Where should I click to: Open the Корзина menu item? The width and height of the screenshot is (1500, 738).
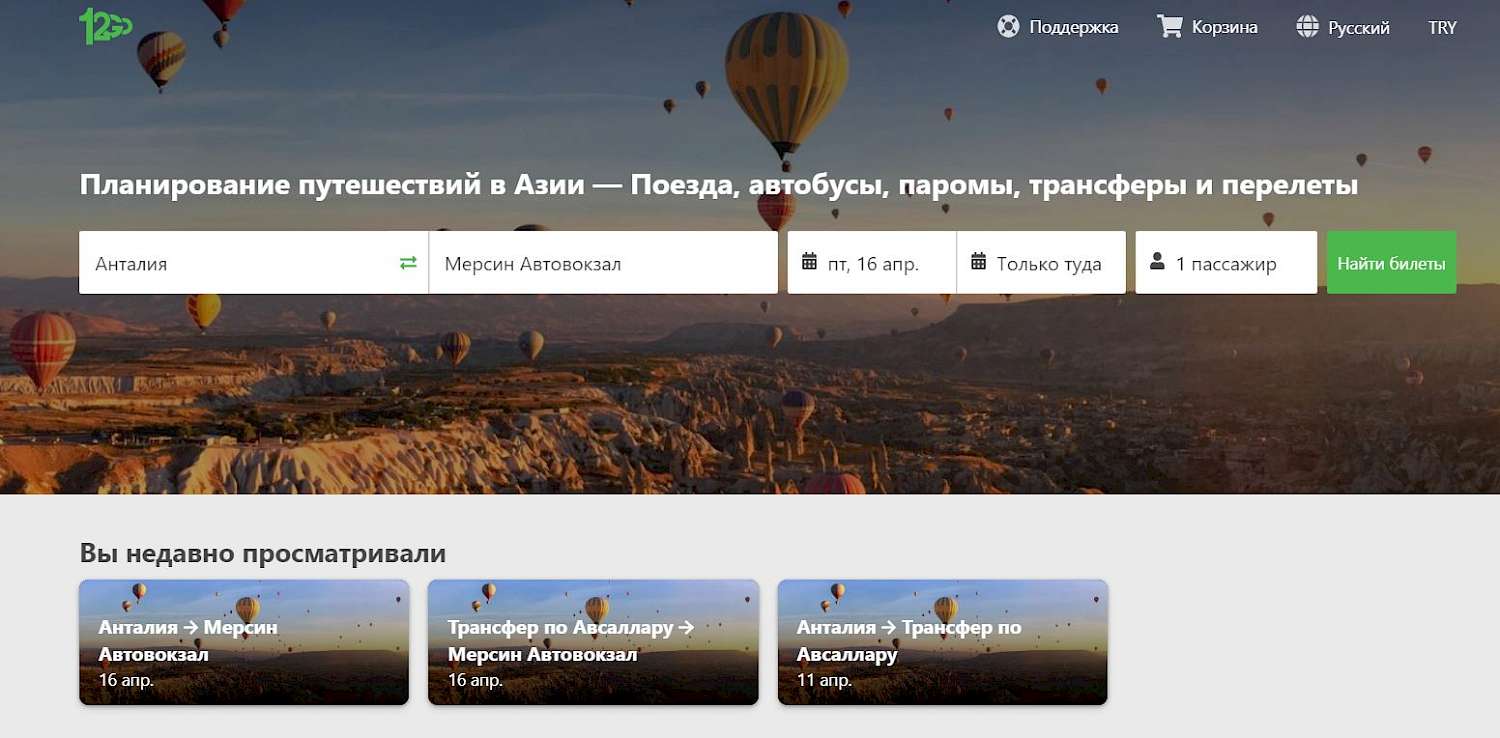click(x=1224, y=28)
